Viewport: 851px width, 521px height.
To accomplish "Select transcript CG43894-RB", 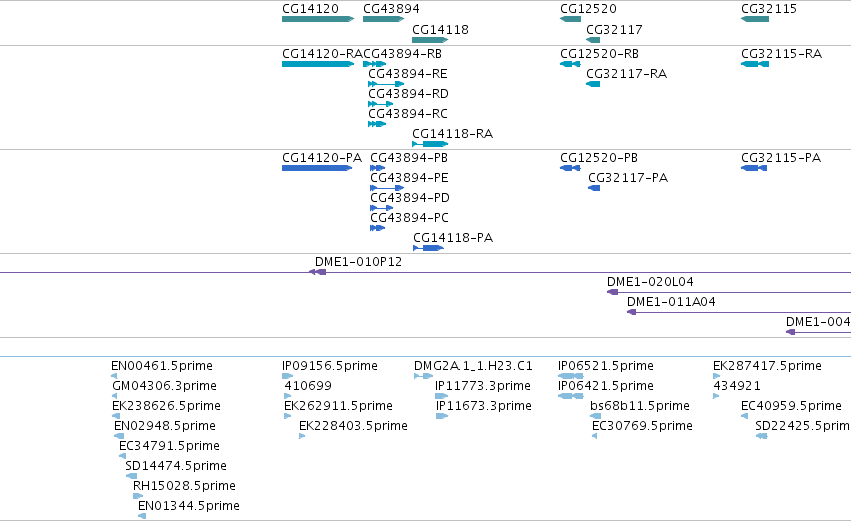I will (x=374, y=64).
